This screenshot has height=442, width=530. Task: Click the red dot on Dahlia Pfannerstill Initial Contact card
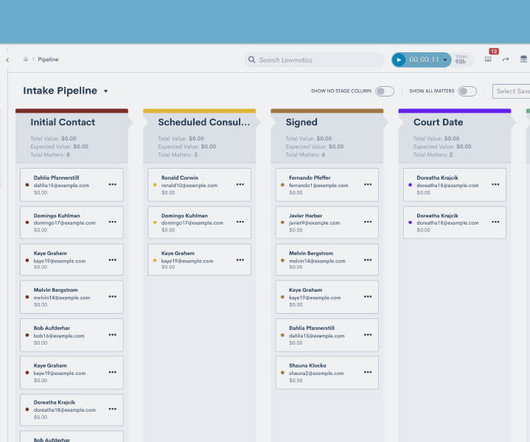(x=27, y=185)
